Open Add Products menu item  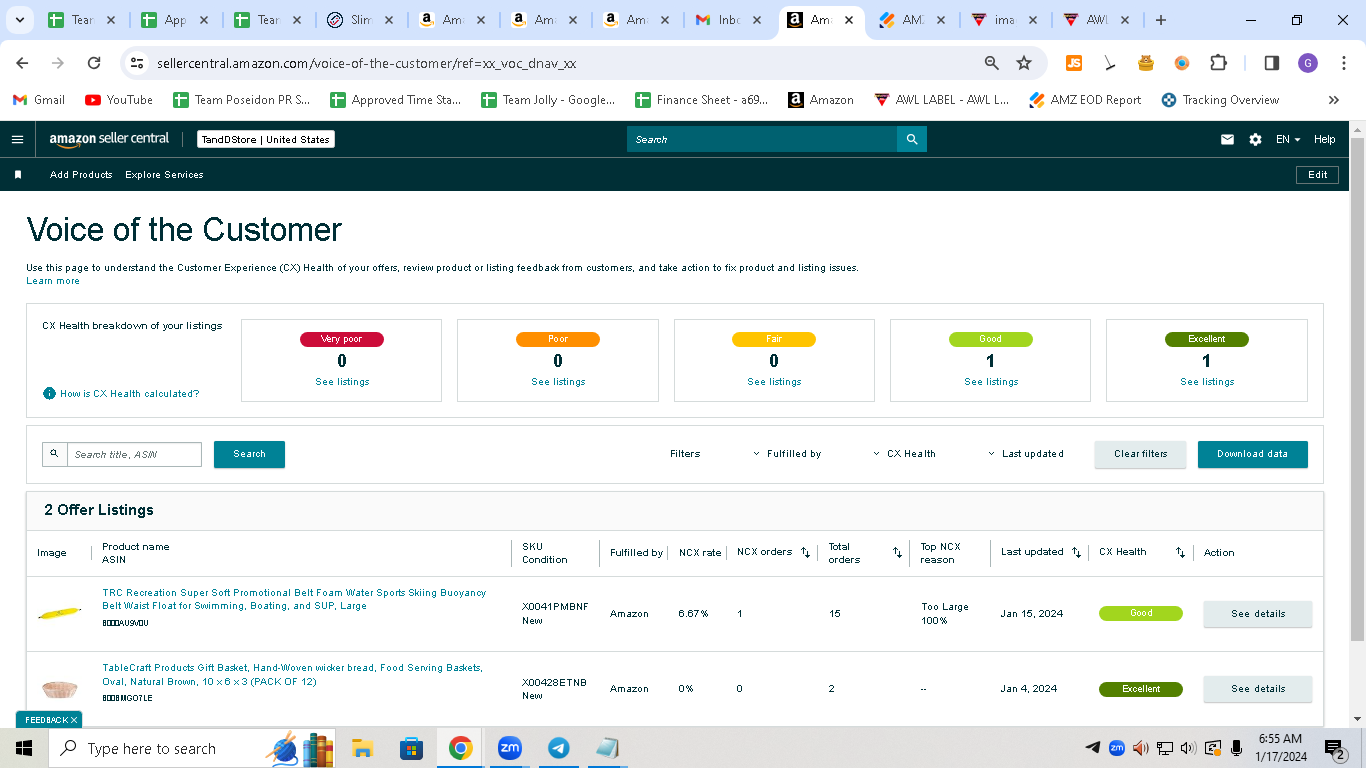pyautogui.click(x=81, y=175)
